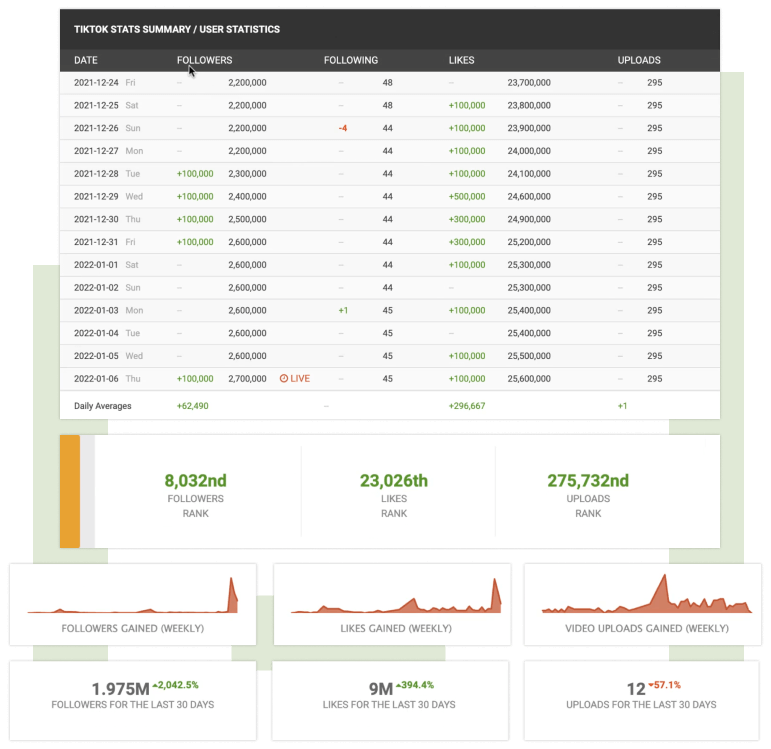Click the FOLLOWERS column header
Image resolution: width=771 pixels, height=749 pixels.
(204, 60)
